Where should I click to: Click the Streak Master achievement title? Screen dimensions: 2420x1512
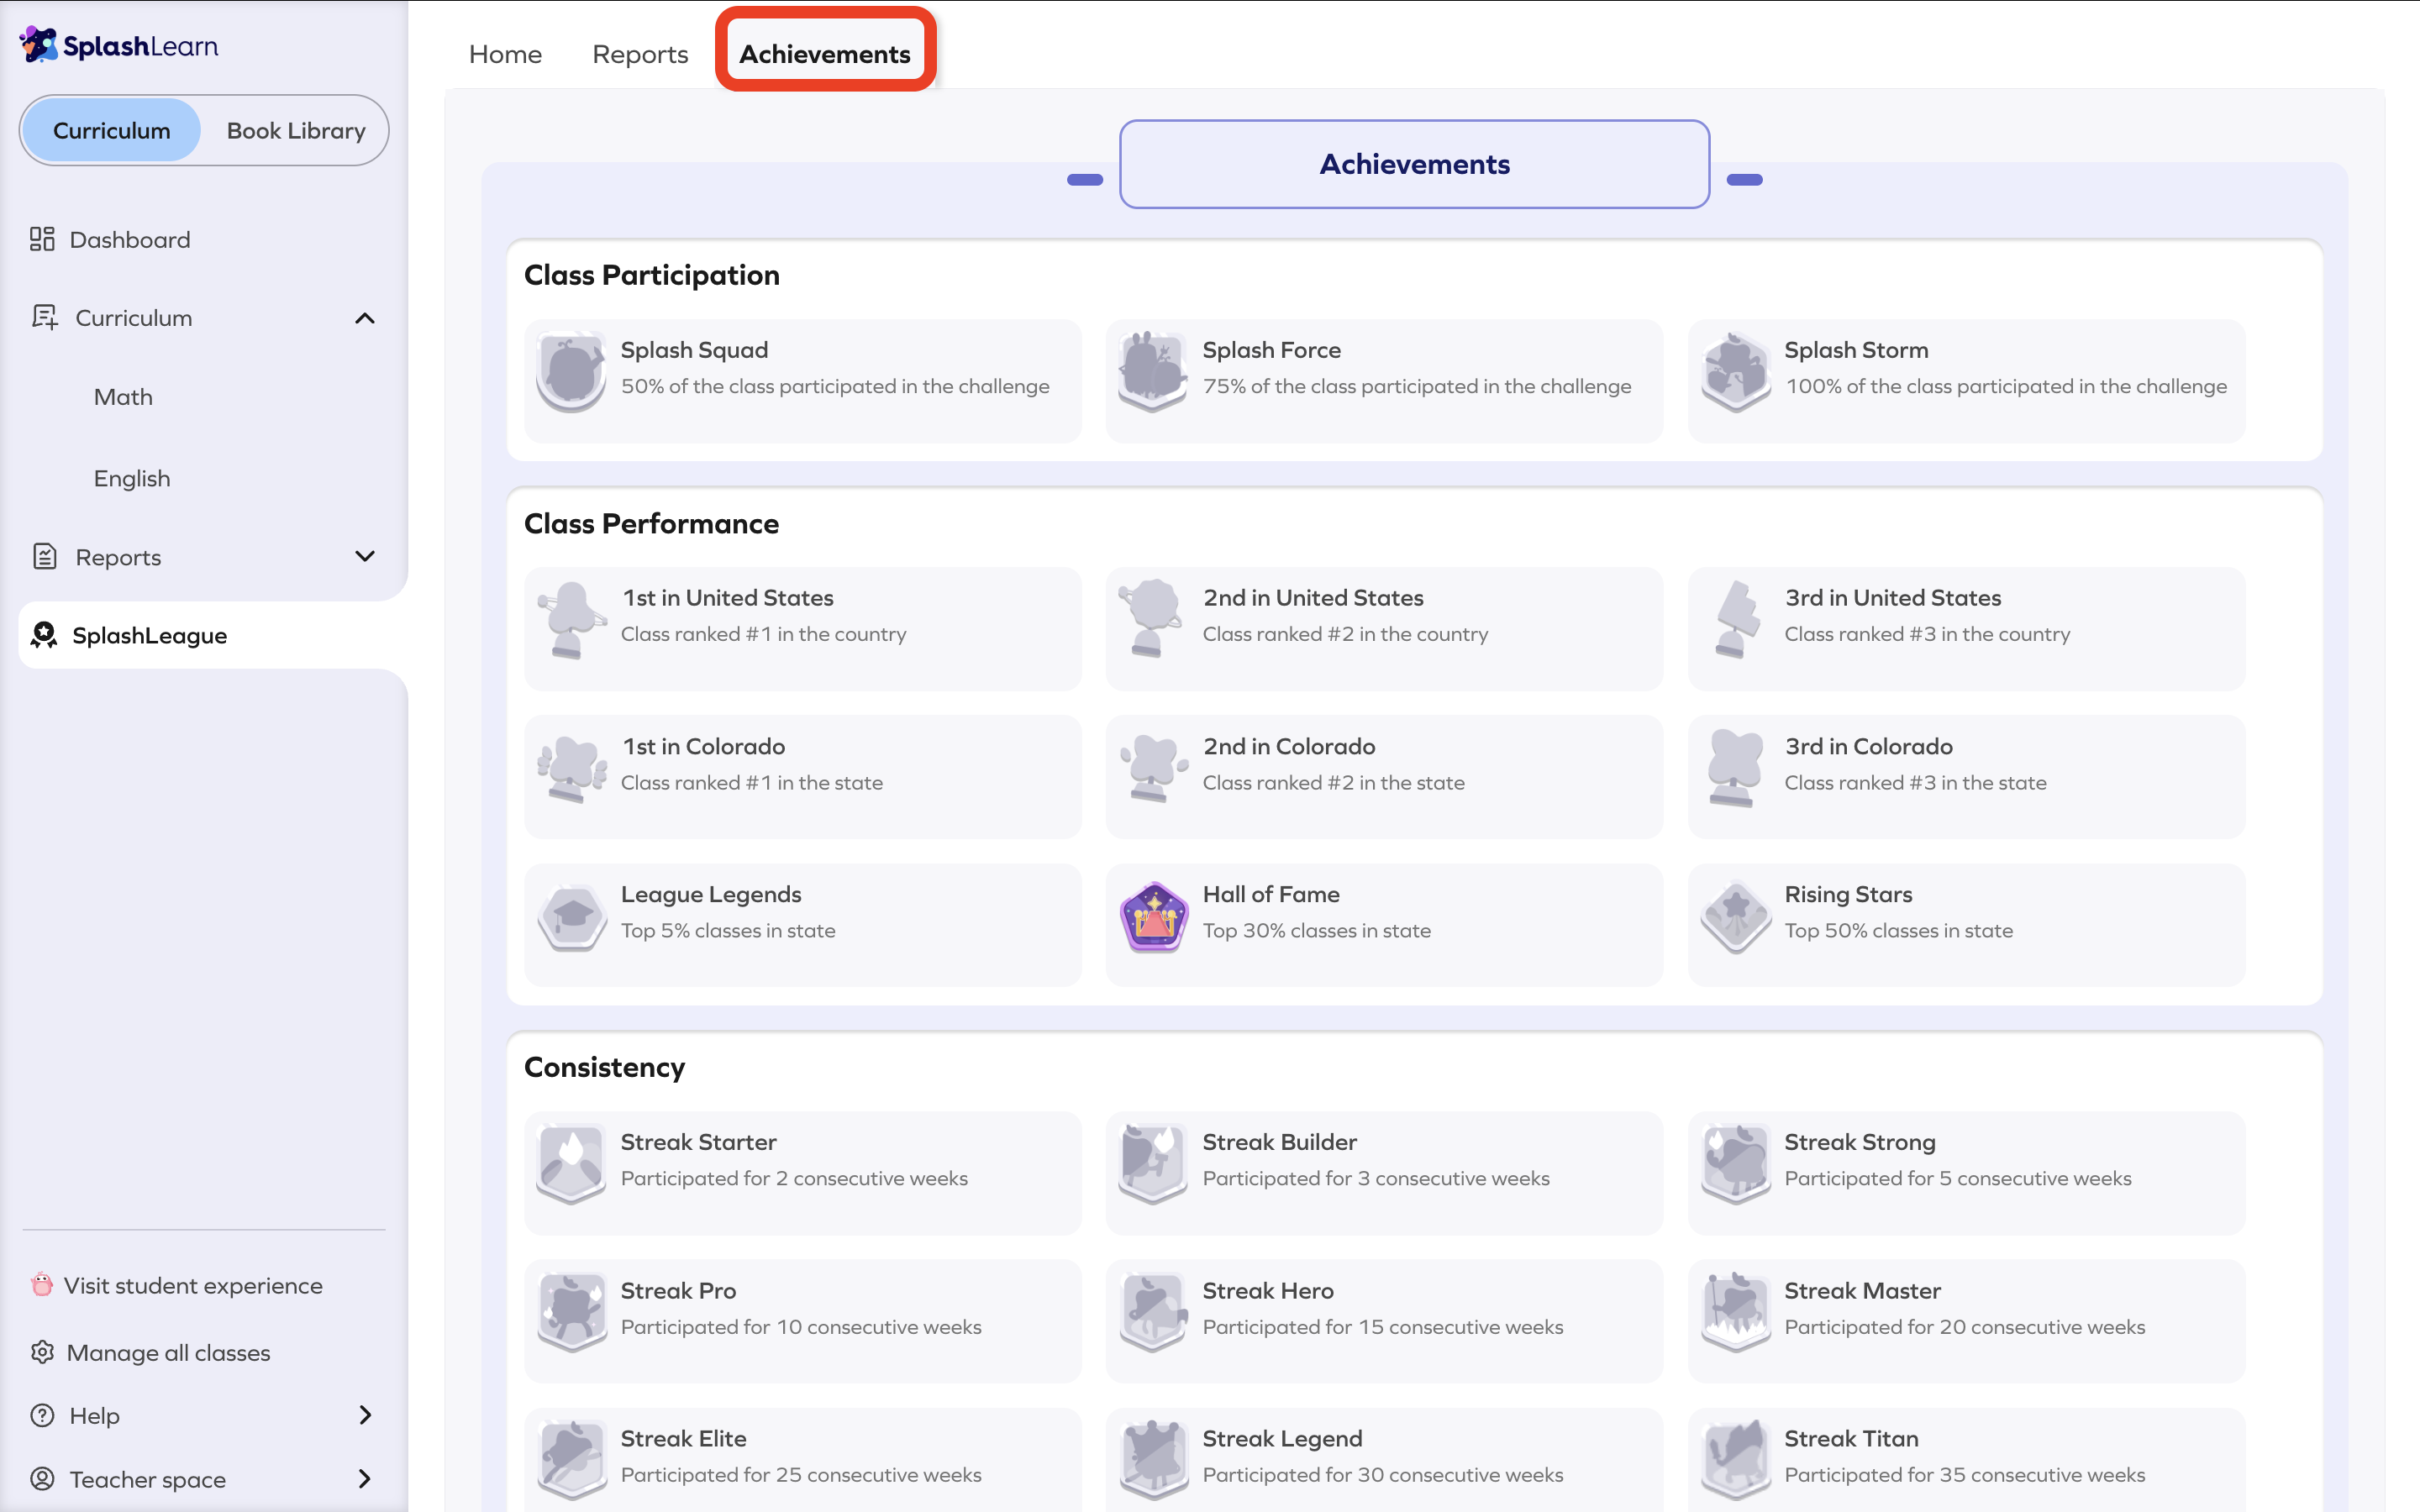[1862, 1290]
